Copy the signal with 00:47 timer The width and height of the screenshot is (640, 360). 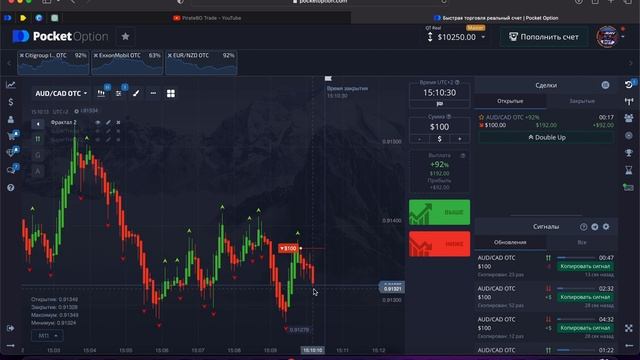[x=585, y=267]
